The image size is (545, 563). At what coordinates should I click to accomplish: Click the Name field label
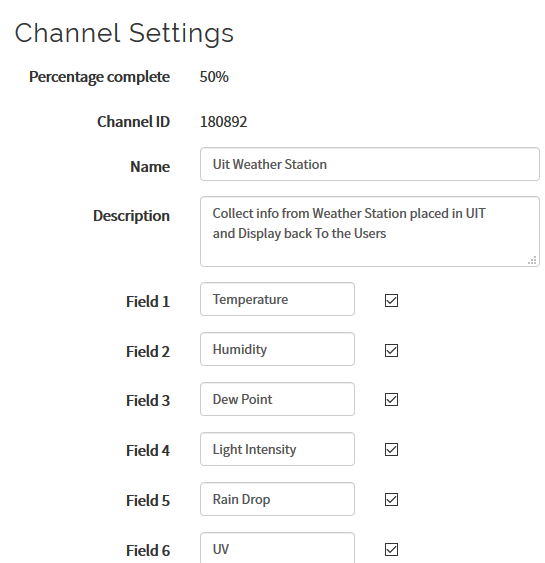point(150,167)
